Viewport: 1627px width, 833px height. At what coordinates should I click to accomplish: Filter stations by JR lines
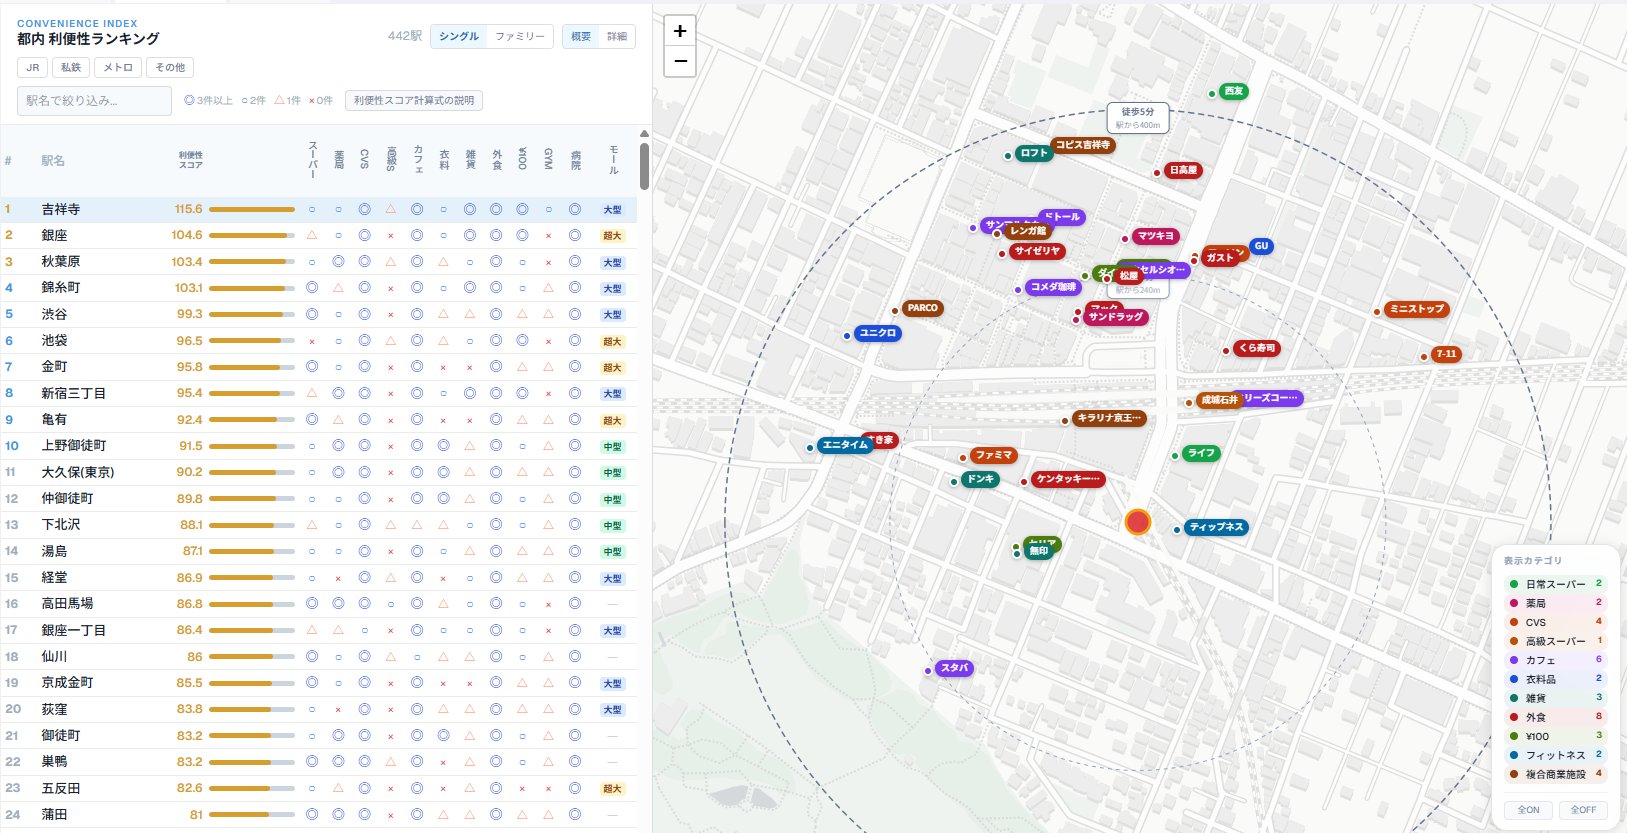pyautogui.click(x=33, y=67)
